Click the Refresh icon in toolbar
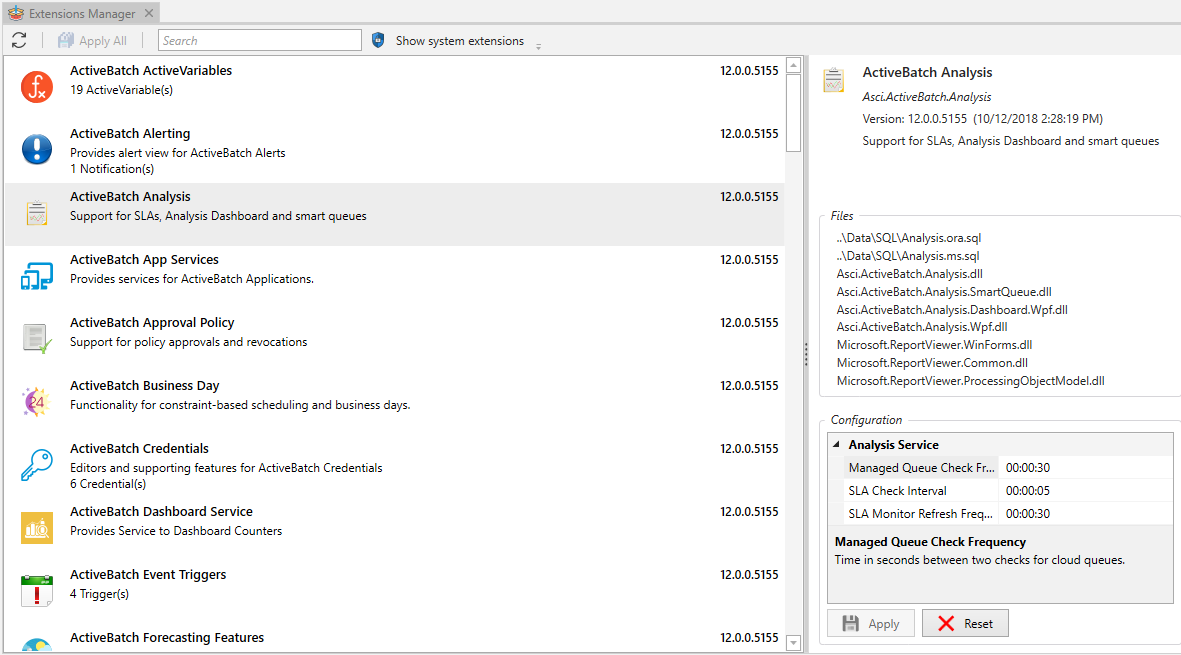The image size is (1181, 655). 20,41
